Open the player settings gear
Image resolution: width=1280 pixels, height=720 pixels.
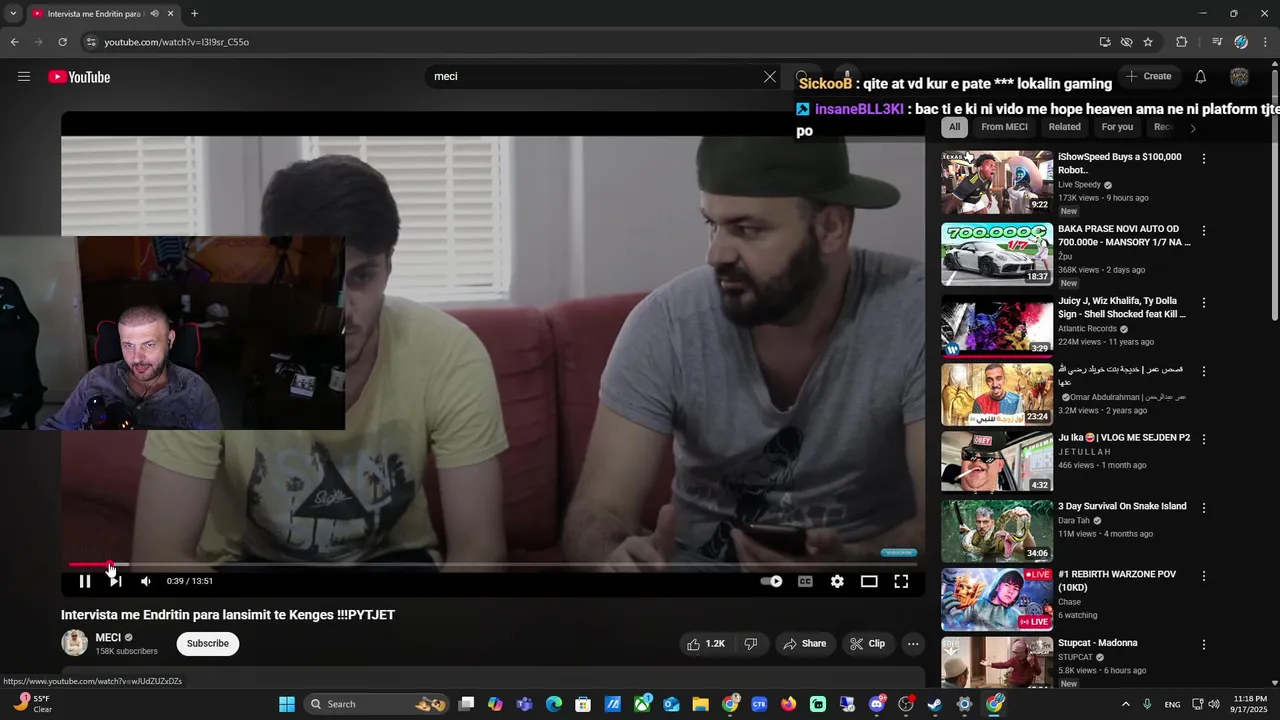click(837, 581)
